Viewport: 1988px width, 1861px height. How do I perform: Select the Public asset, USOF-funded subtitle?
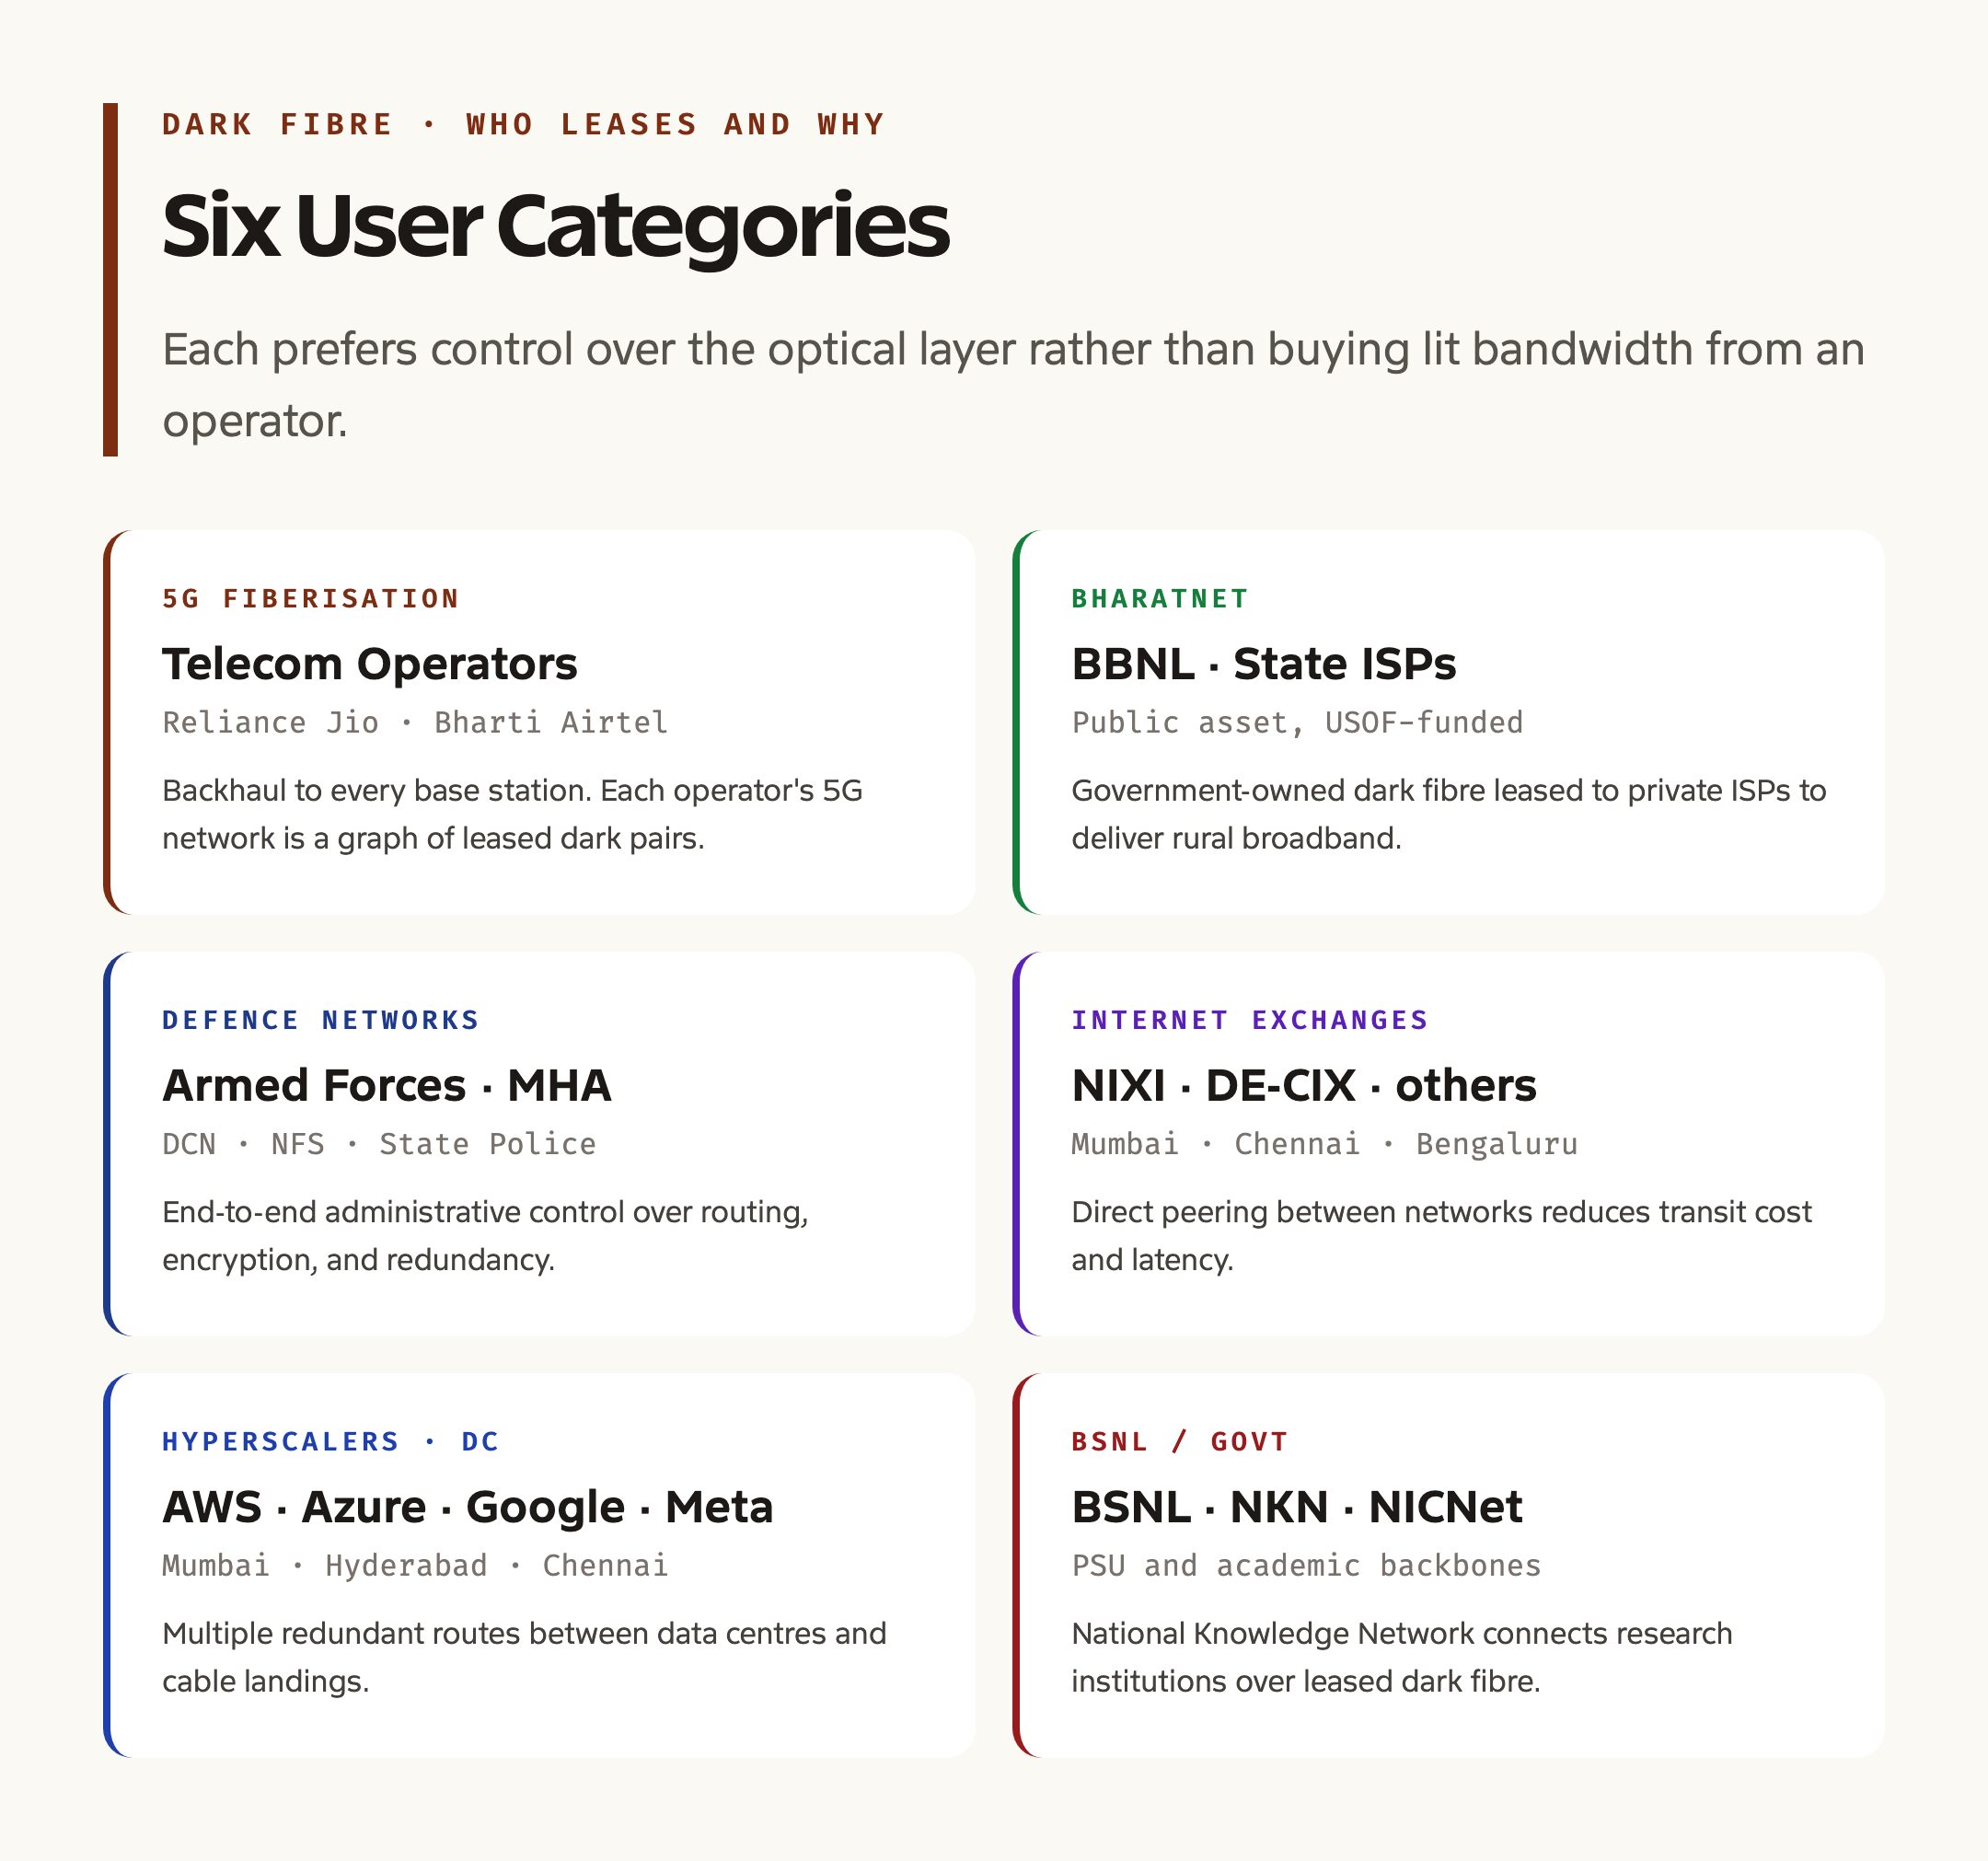(1297, 722)
